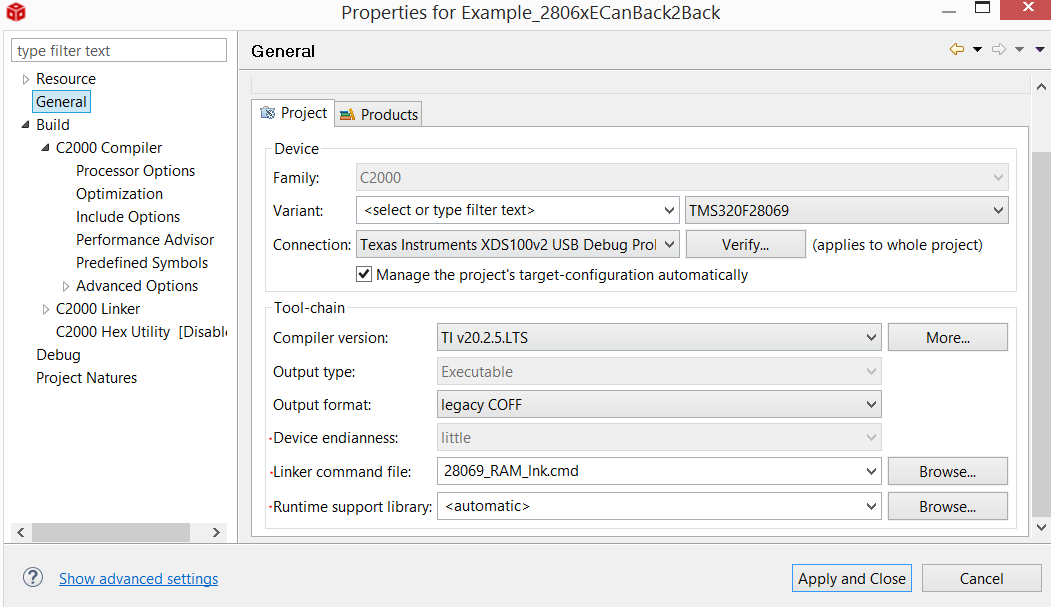Open the back history dropdown arrow

(977, 50)
